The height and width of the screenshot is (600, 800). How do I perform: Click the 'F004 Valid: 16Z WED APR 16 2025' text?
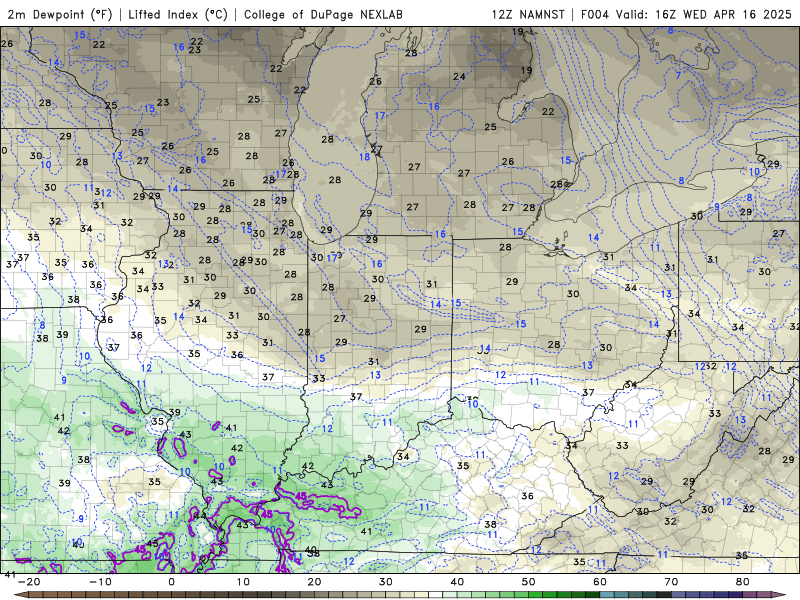(x=686, y=14)
